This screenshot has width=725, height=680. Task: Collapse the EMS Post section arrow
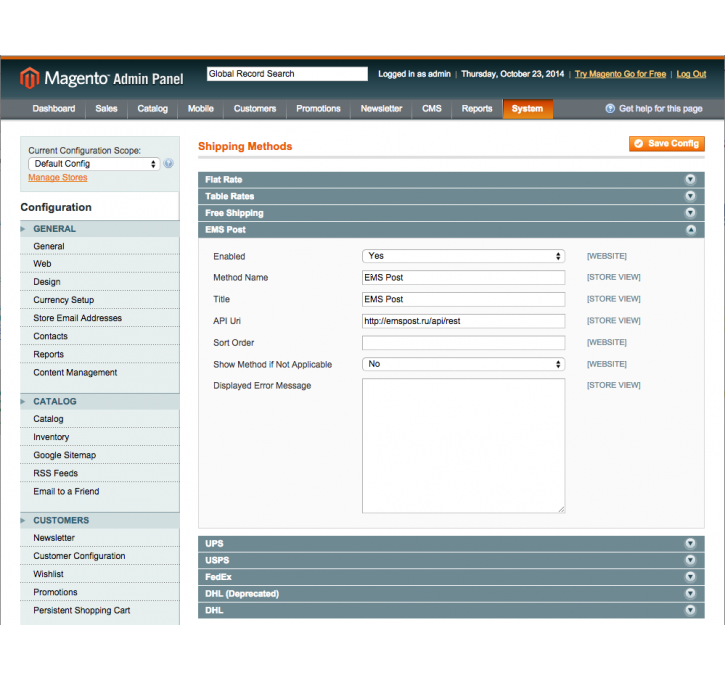(691, 230)
